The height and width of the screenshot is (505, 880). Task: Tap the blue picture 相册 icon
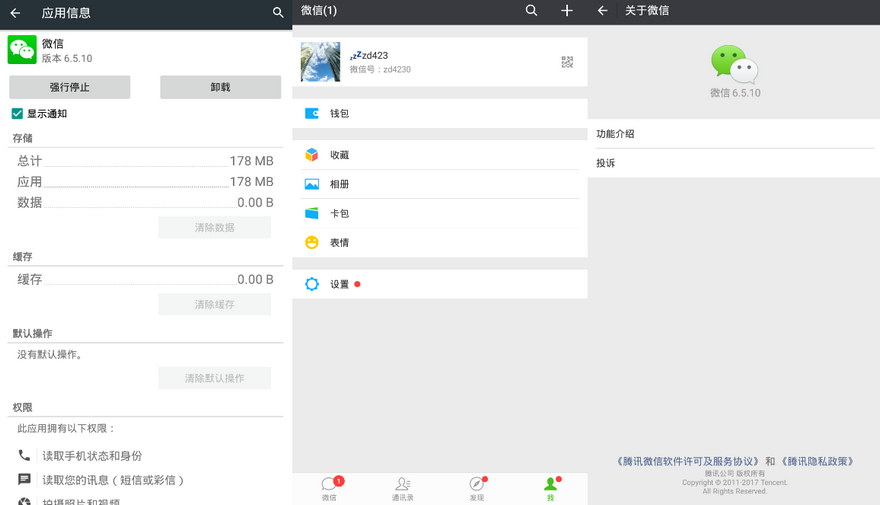[311, 184]
